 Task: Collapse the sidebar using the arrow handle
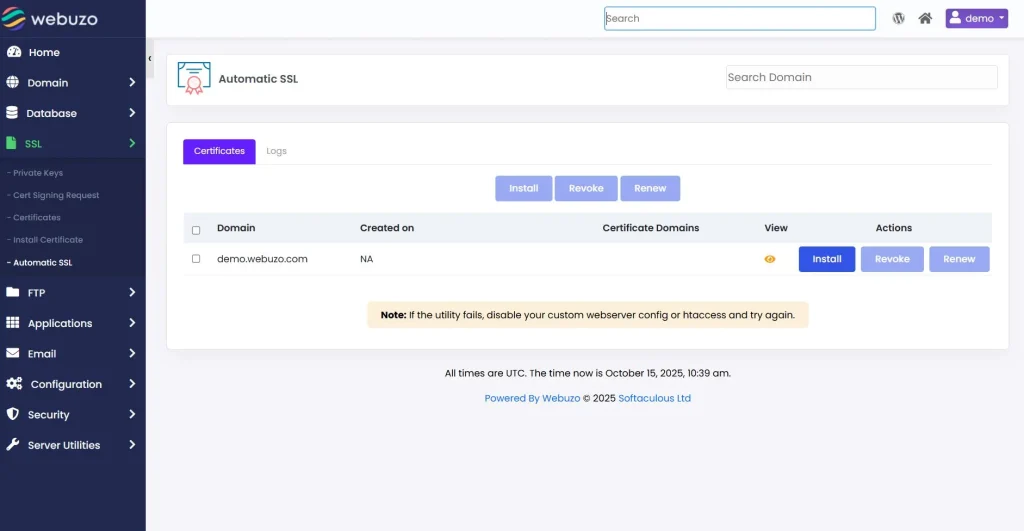(150, 59)
